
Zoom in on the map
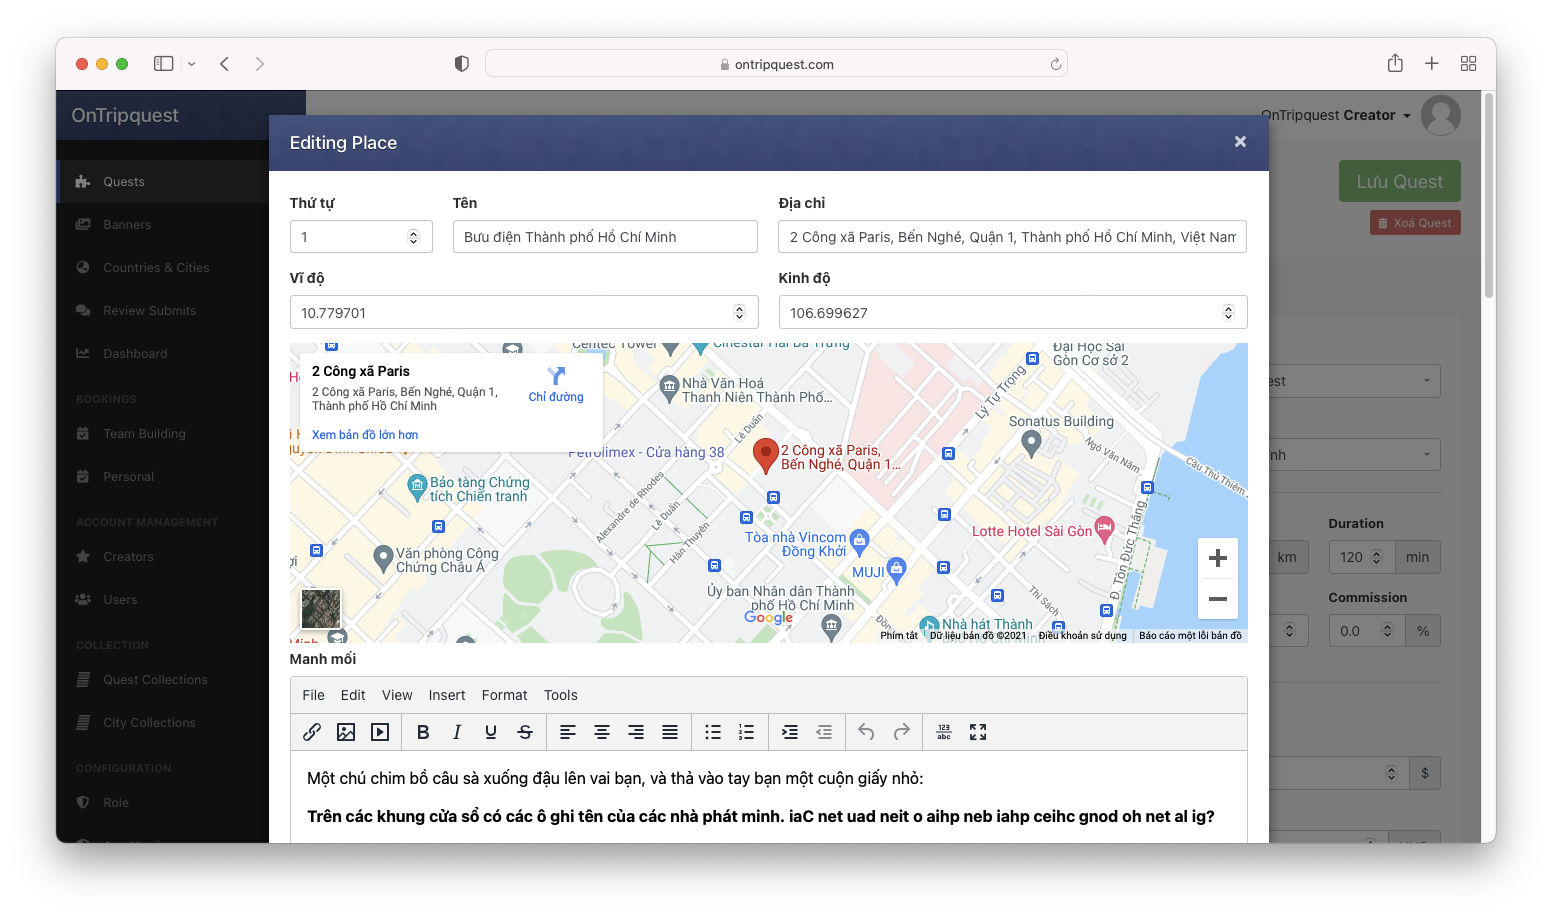[x=1217, y=558]
